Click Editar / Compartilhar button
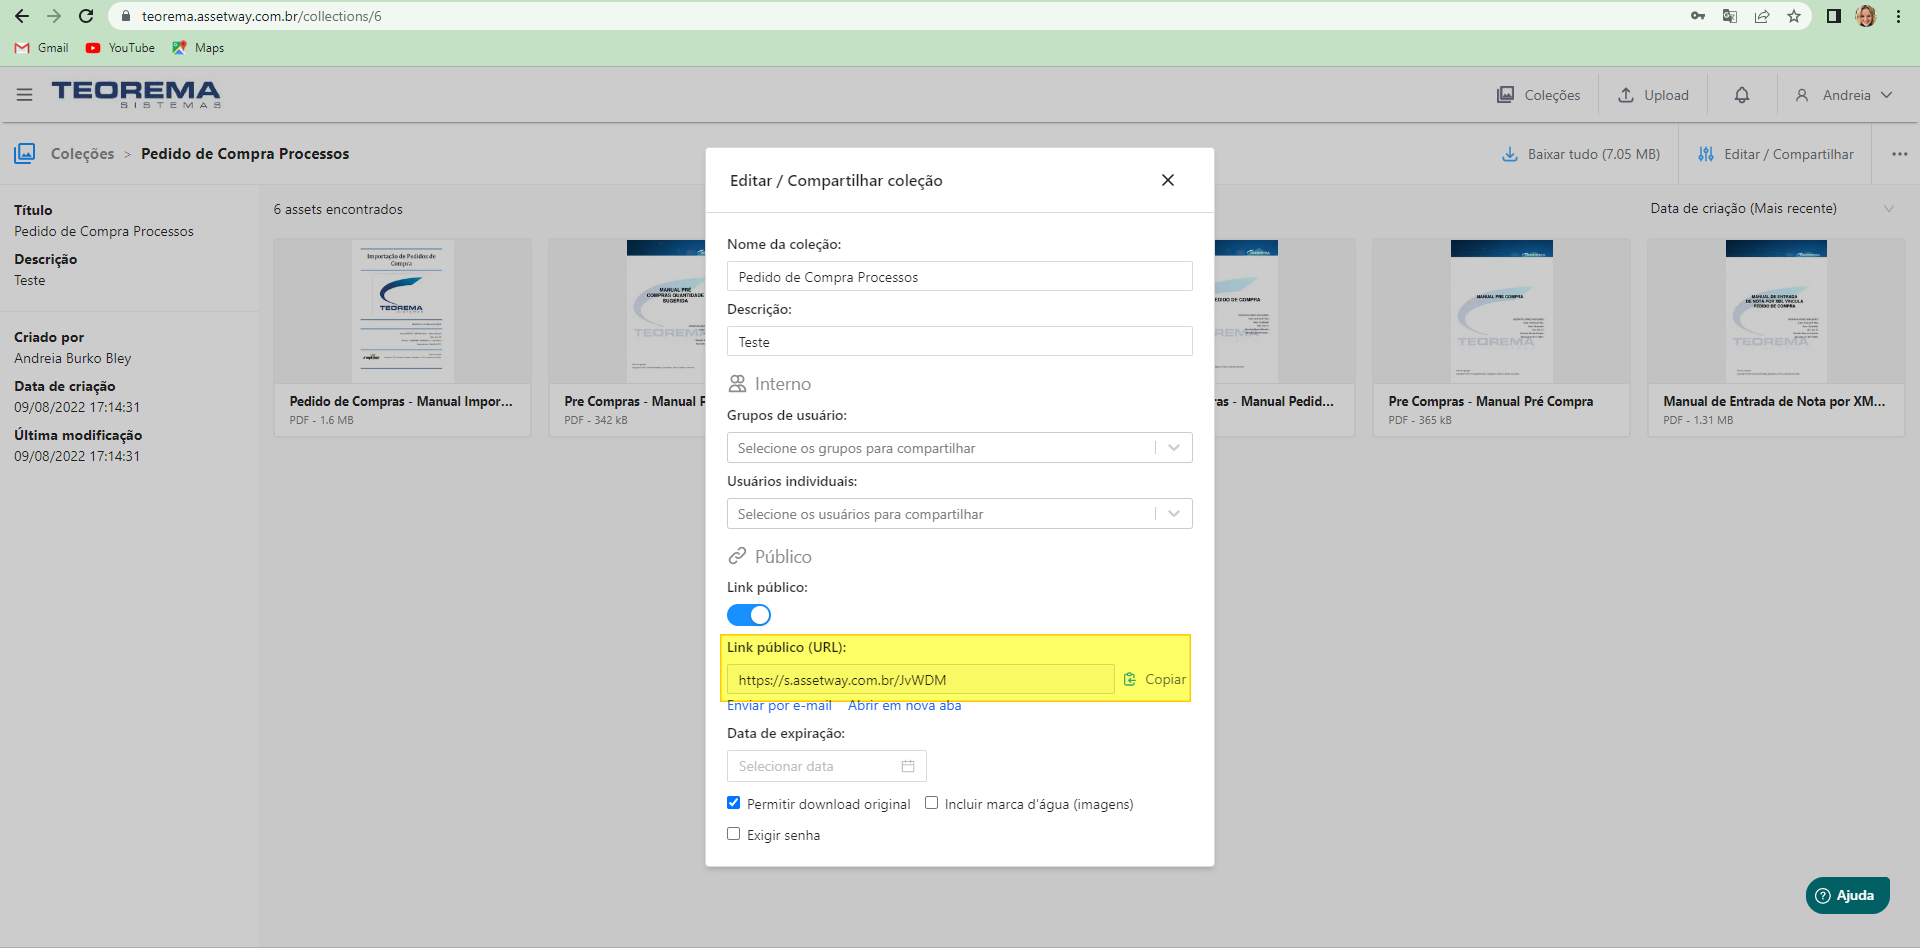The width and height of the screenshot is (1920, 948). pos(1776,154)
